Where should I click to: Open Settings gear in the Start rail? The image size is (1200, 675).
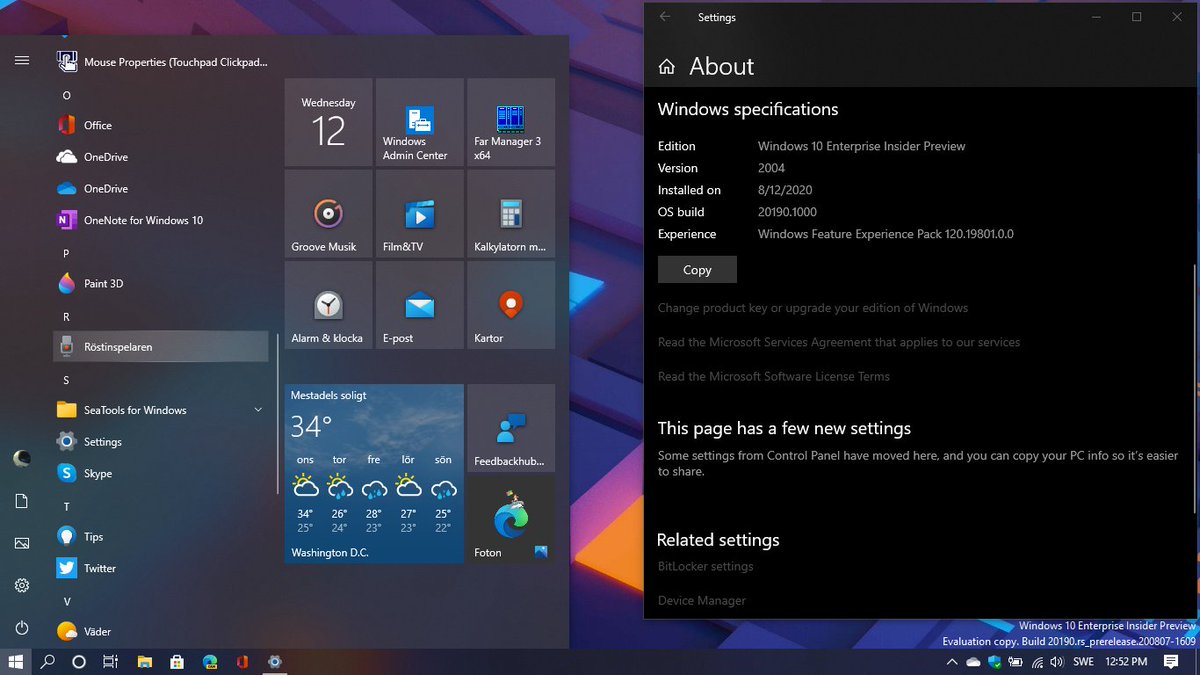22,586
